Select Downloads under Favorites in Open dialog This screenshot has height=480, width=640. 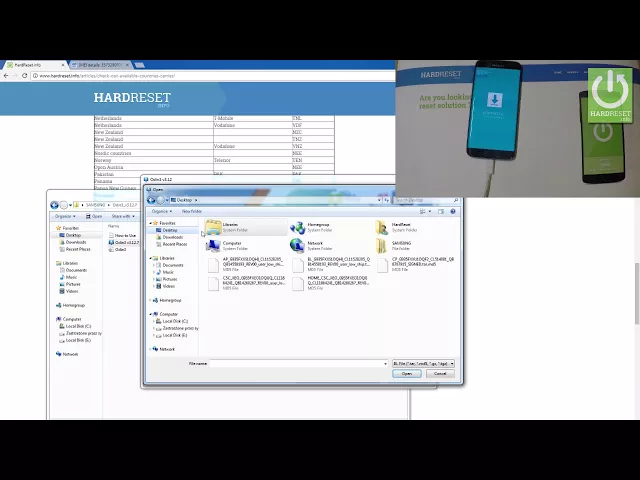pos(172,237)
